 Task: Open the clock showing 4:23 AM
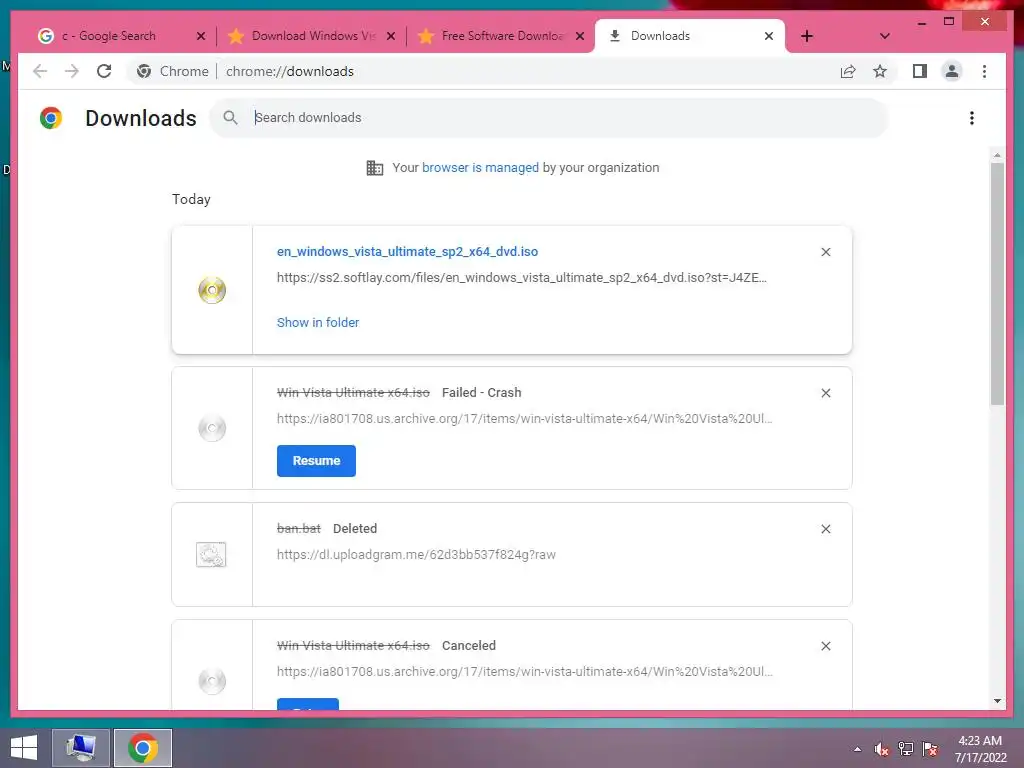(x=980, y=749)
